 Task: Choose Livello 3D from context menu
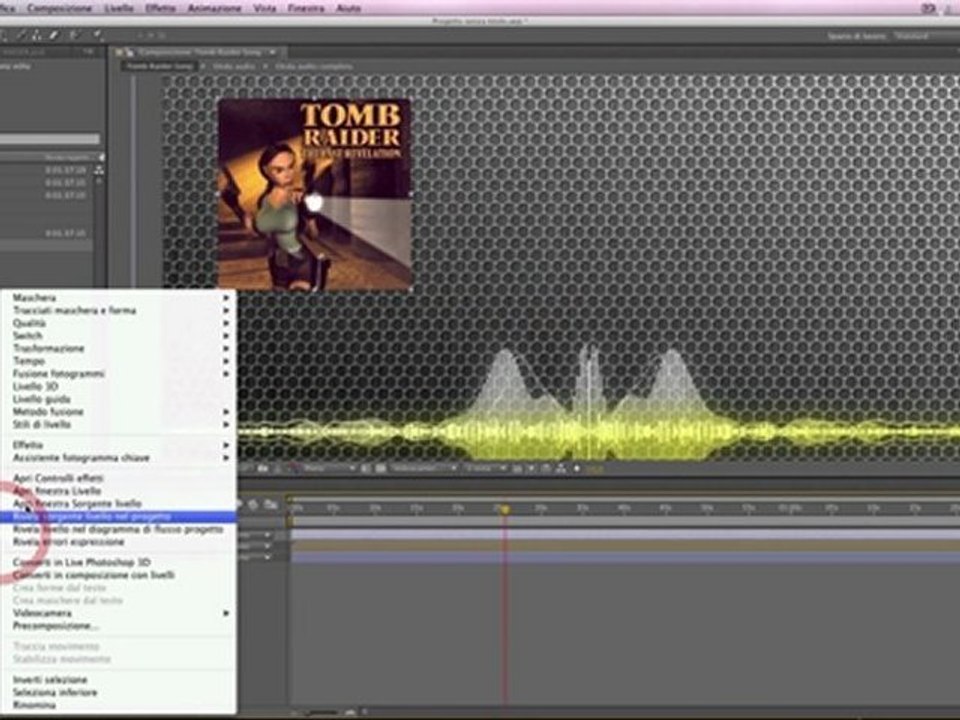click(119, 386)
